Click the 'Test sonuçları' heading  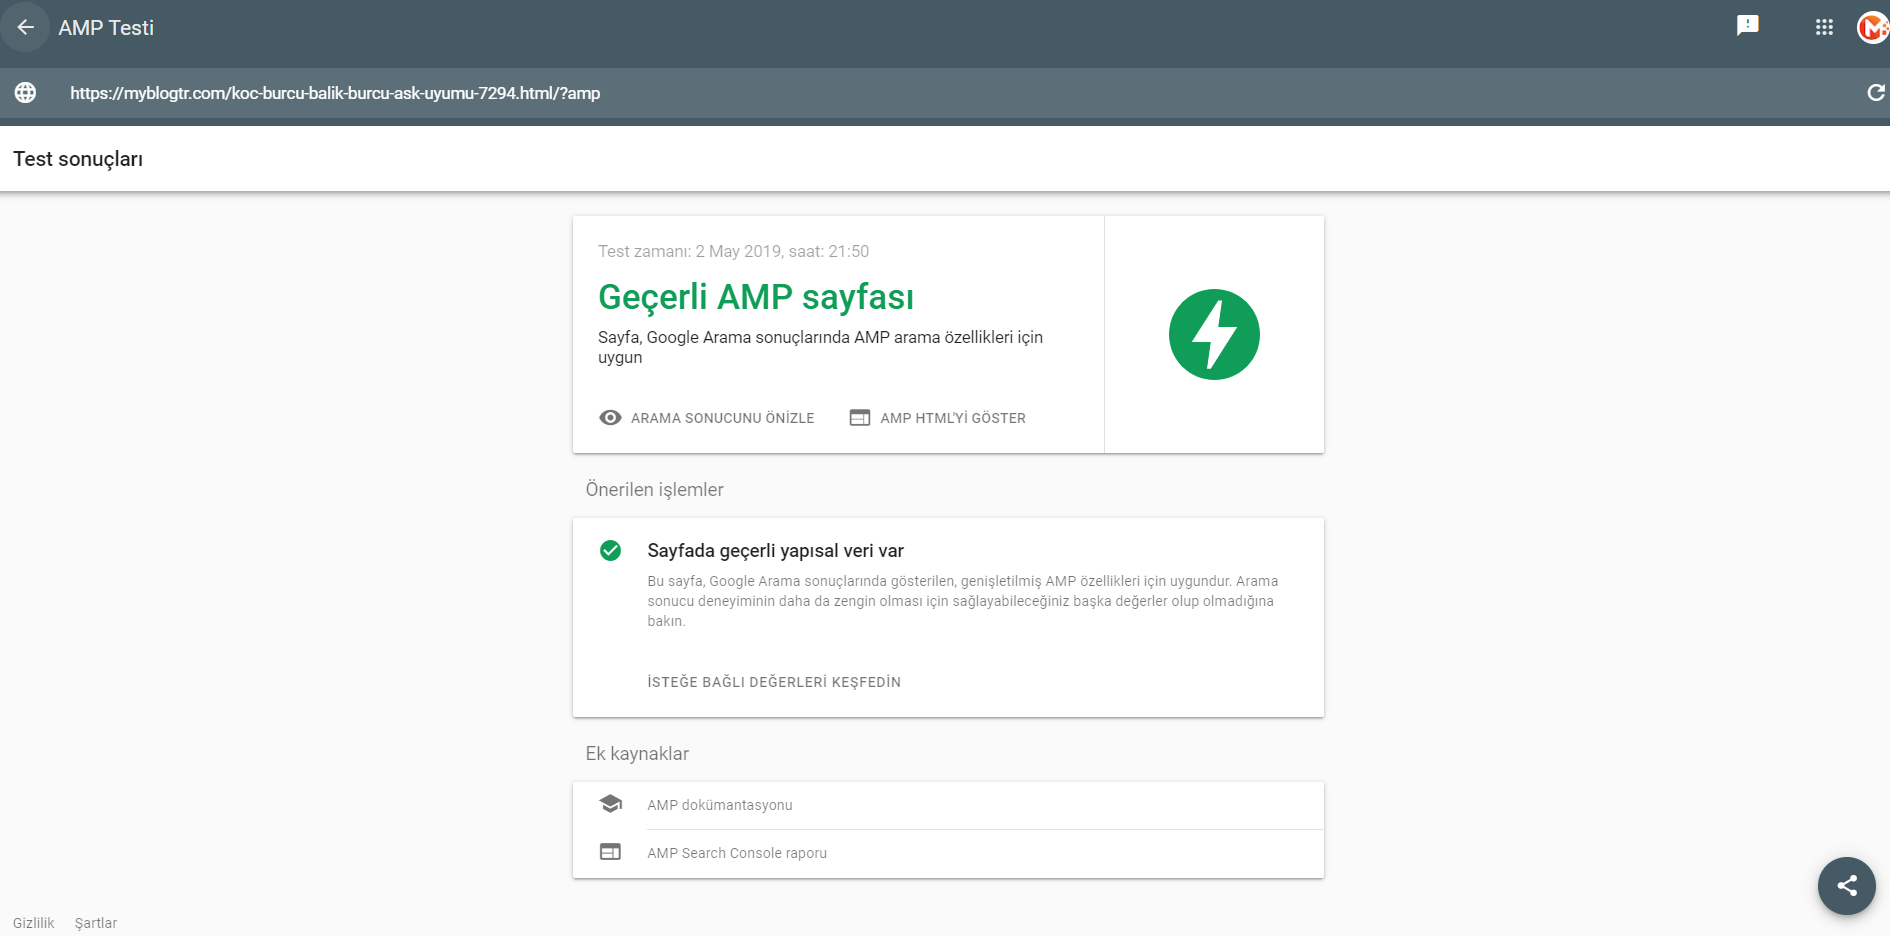[78, 159]
